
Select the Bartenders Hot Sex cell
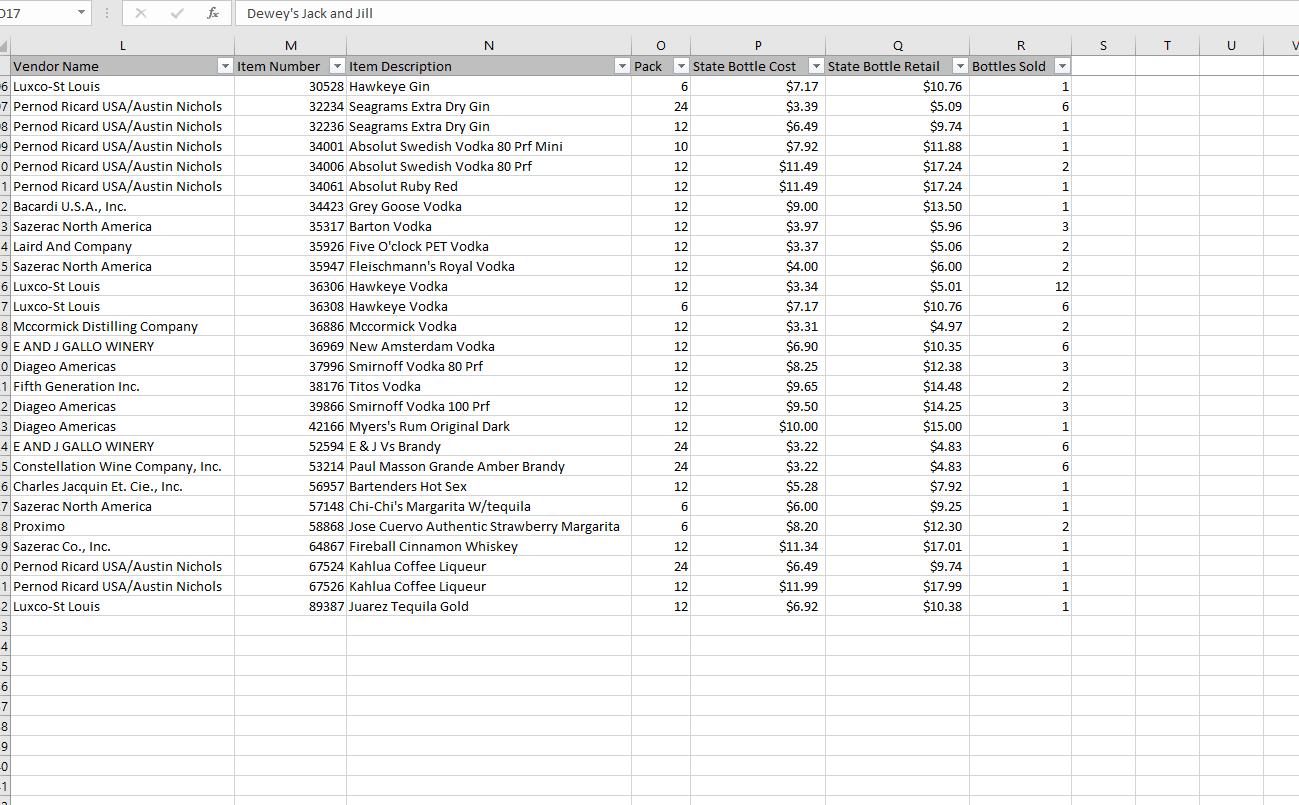pyautogui.click(x=489, y=486)
